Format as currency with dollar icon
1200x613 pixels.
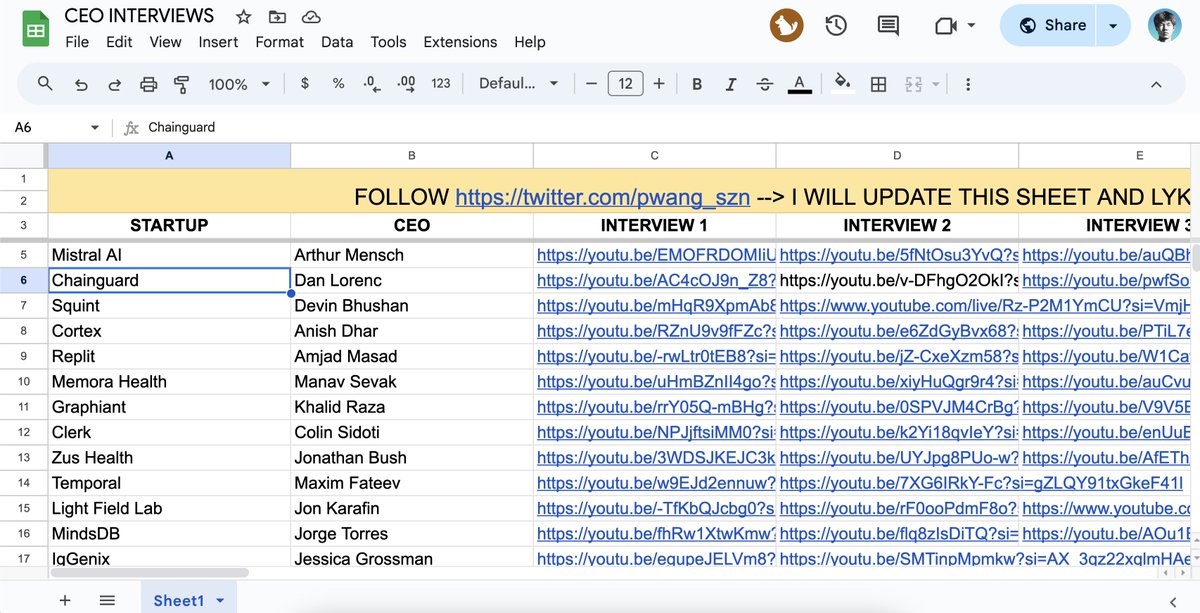305,84
